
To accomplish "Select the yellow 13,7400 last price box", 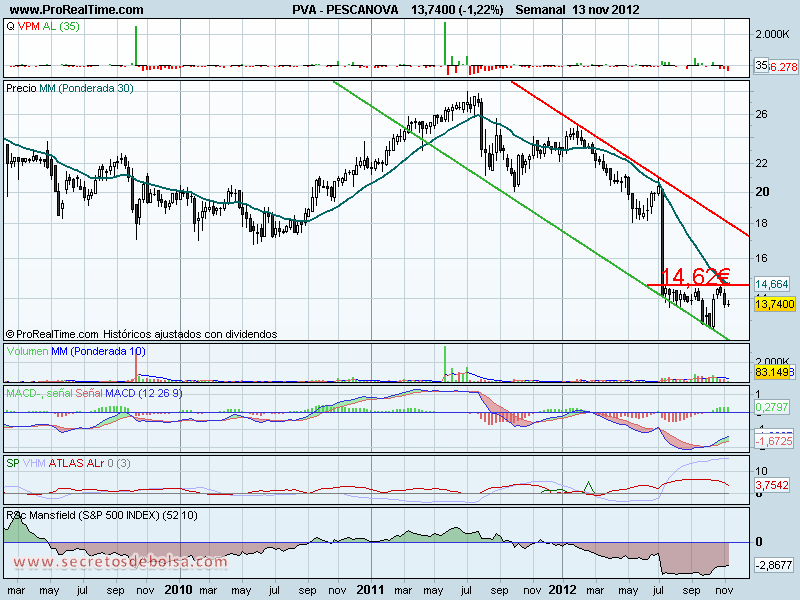I will [774, 305].
